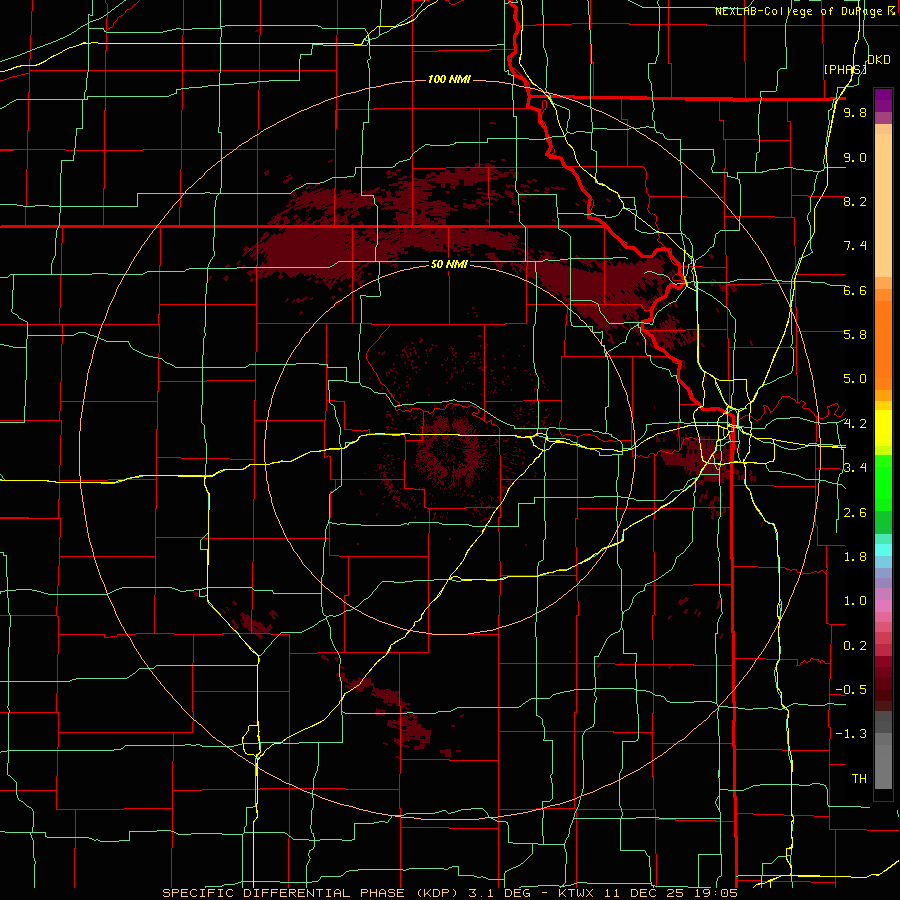Click the DKD label above the color scale
The width and height of the screenshot is (900, 900).
[879, 60]
